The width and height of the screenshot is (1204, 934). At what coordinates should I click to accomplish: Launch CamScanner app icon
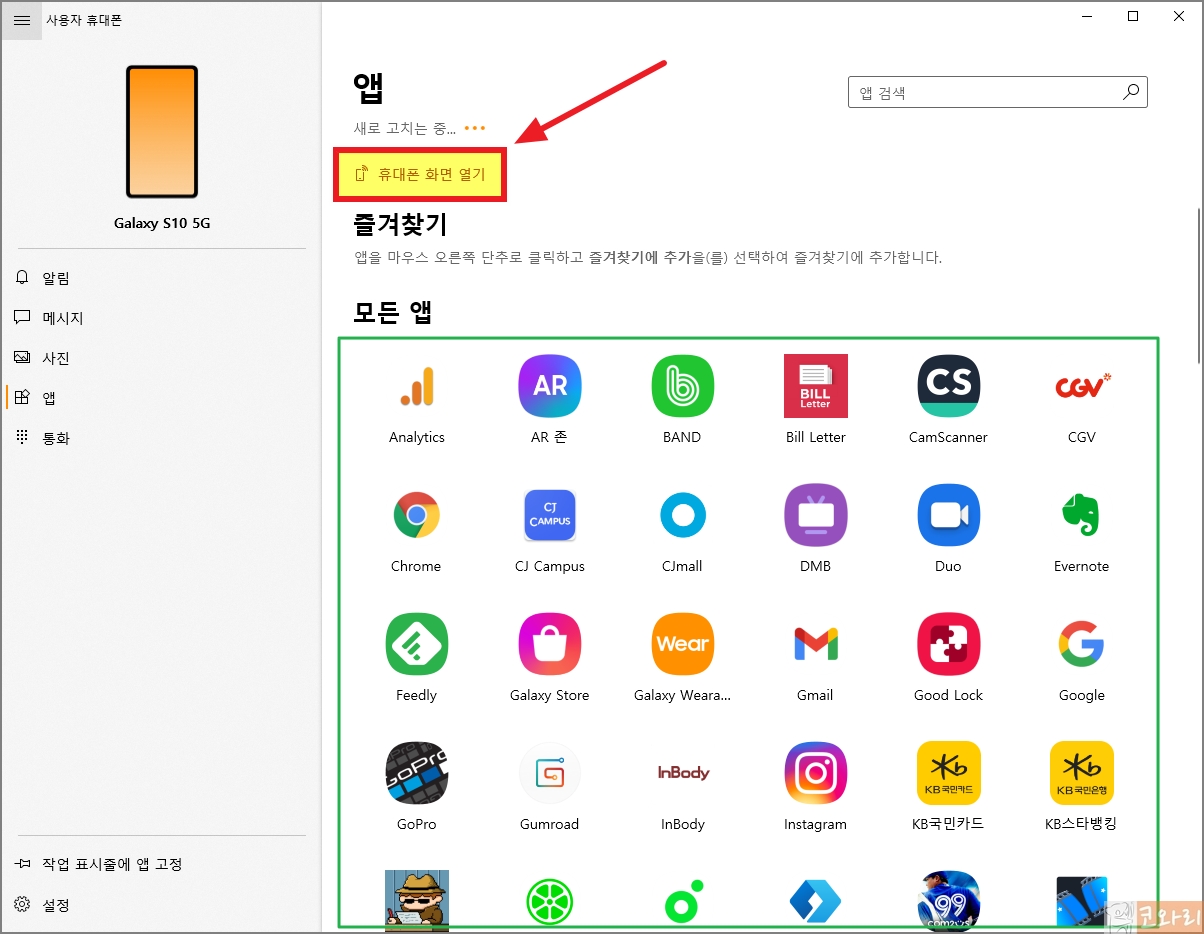(x=948, y=386)
